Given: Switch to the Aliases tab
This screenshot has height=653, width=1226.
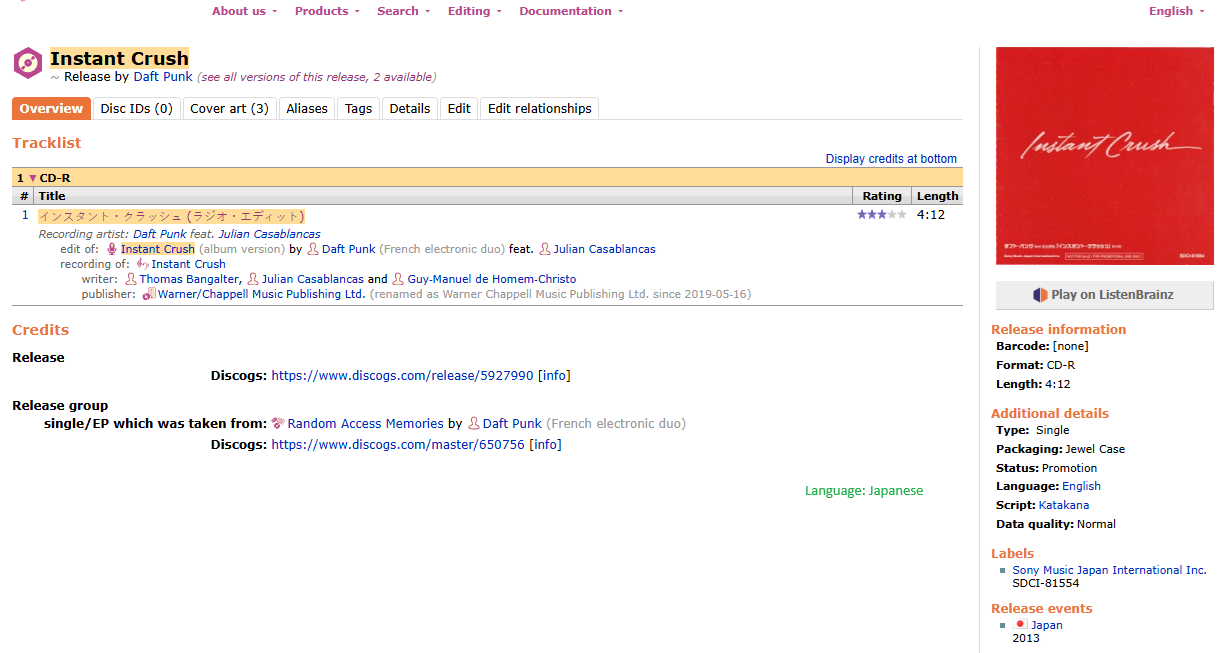Looking at the screenshot, I should [307, 108].
